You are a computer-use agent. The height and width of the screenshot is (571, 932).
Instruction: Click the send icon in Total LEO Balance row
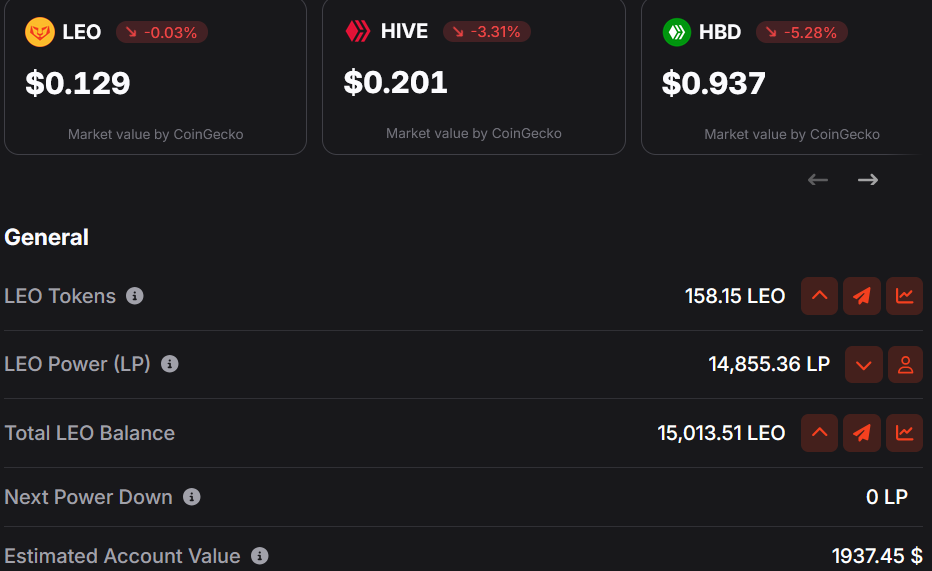(862, 433)
